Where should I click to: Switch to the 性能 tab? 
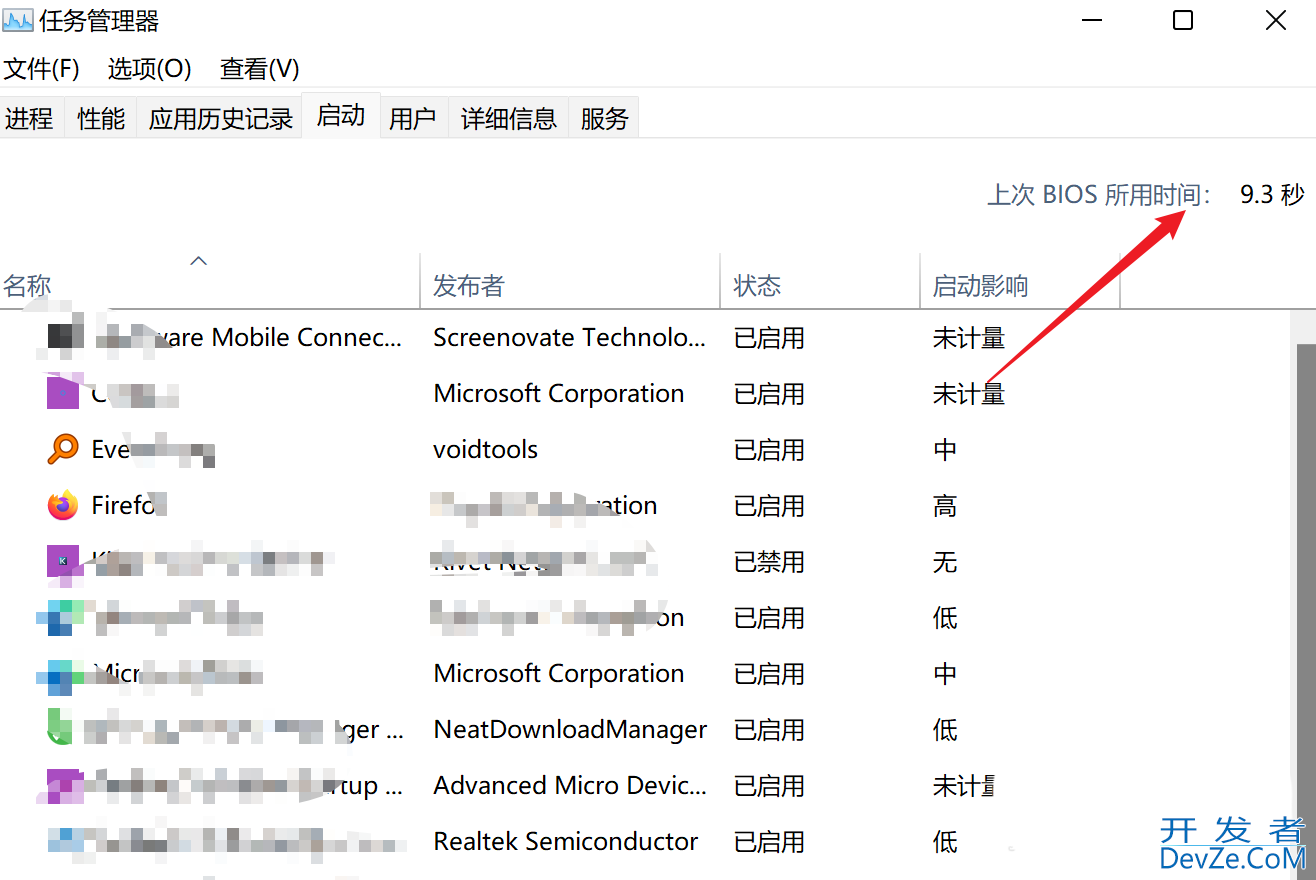click(x=101, y=119)
